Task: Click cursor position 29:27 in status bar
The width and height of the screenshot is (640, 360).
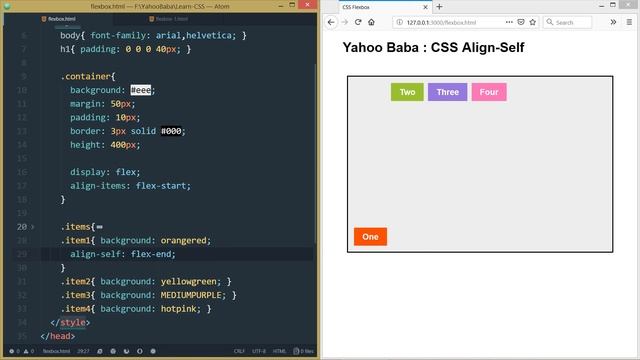Action: pos(83,351)
